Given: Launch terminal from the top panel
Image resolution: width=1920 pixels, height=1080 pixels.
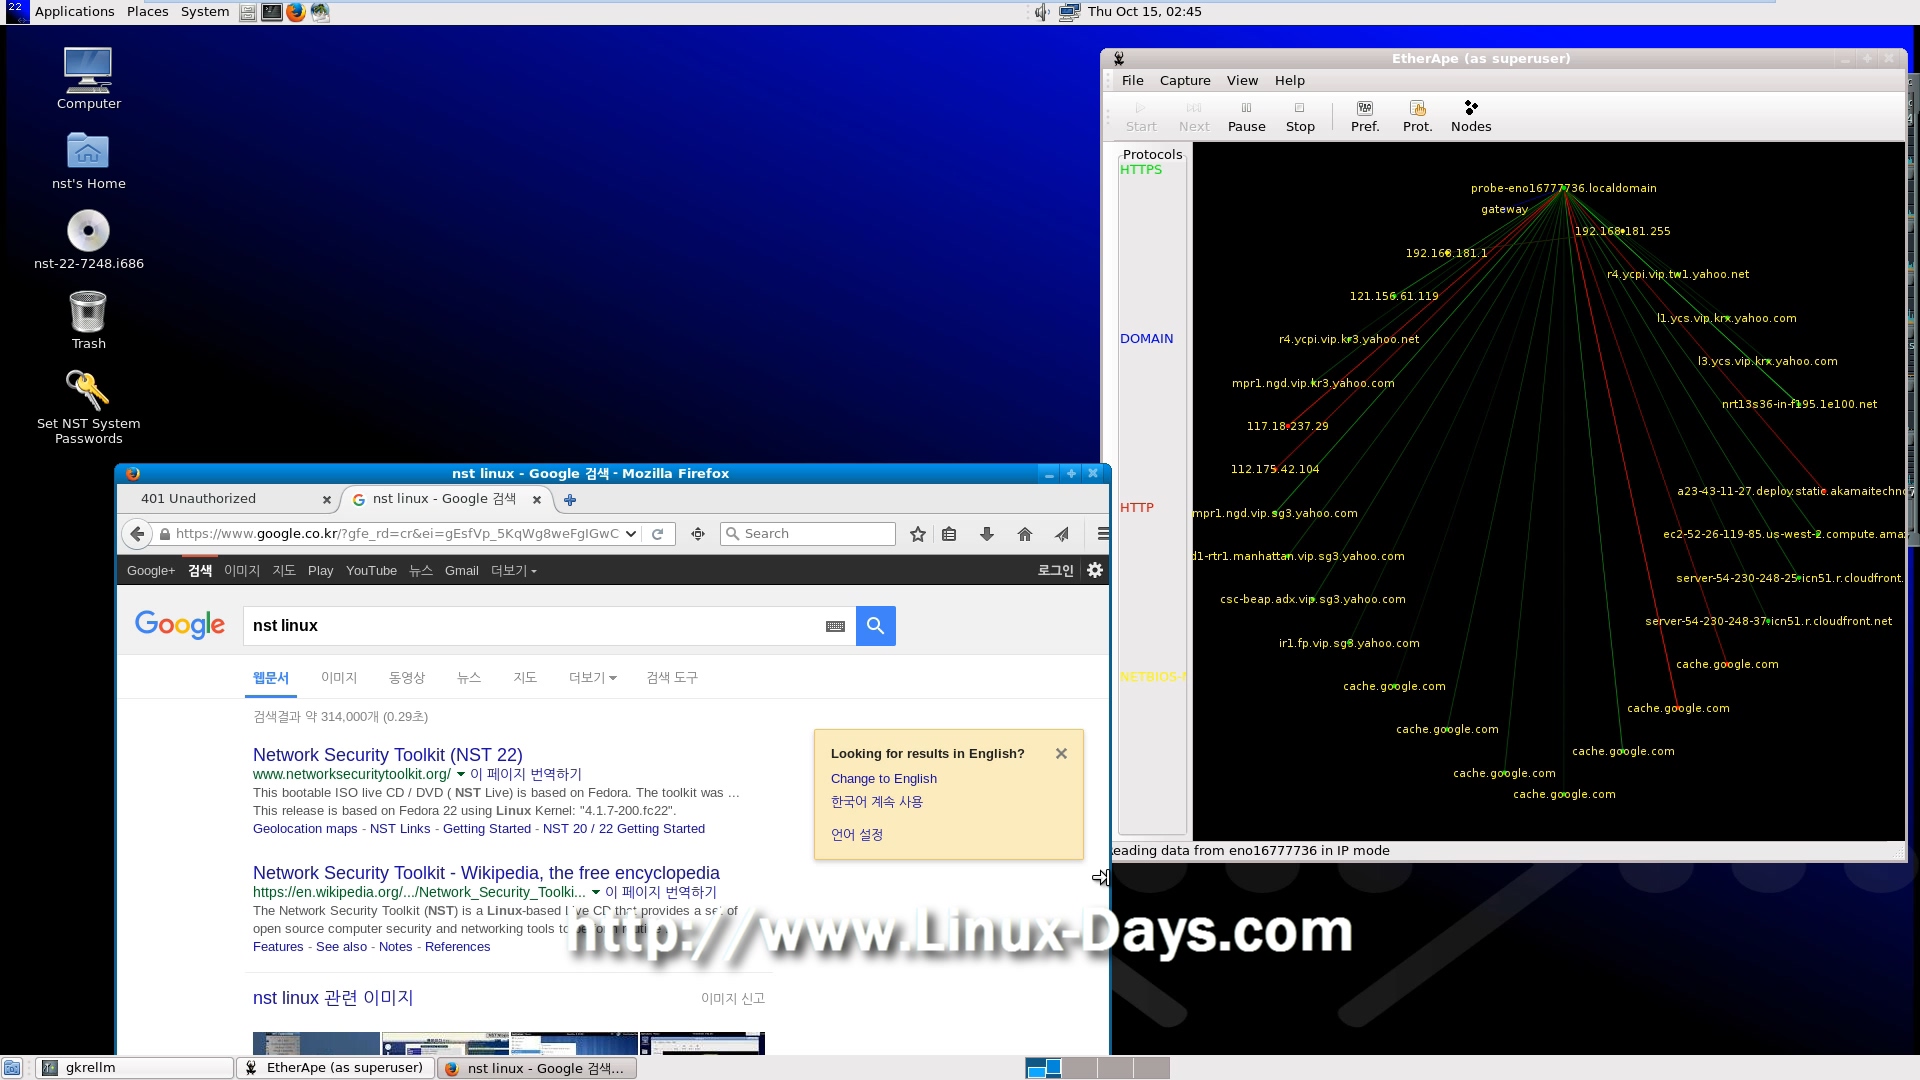Looking at the screenshot, I should point(271,12).
